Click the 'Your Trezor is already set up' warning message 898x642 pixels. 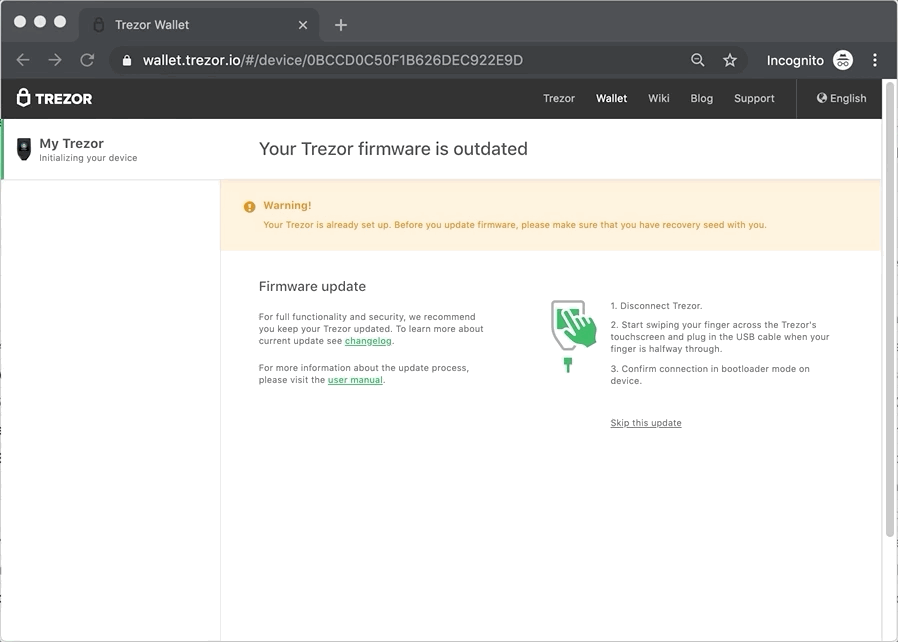tap(514, 224)
